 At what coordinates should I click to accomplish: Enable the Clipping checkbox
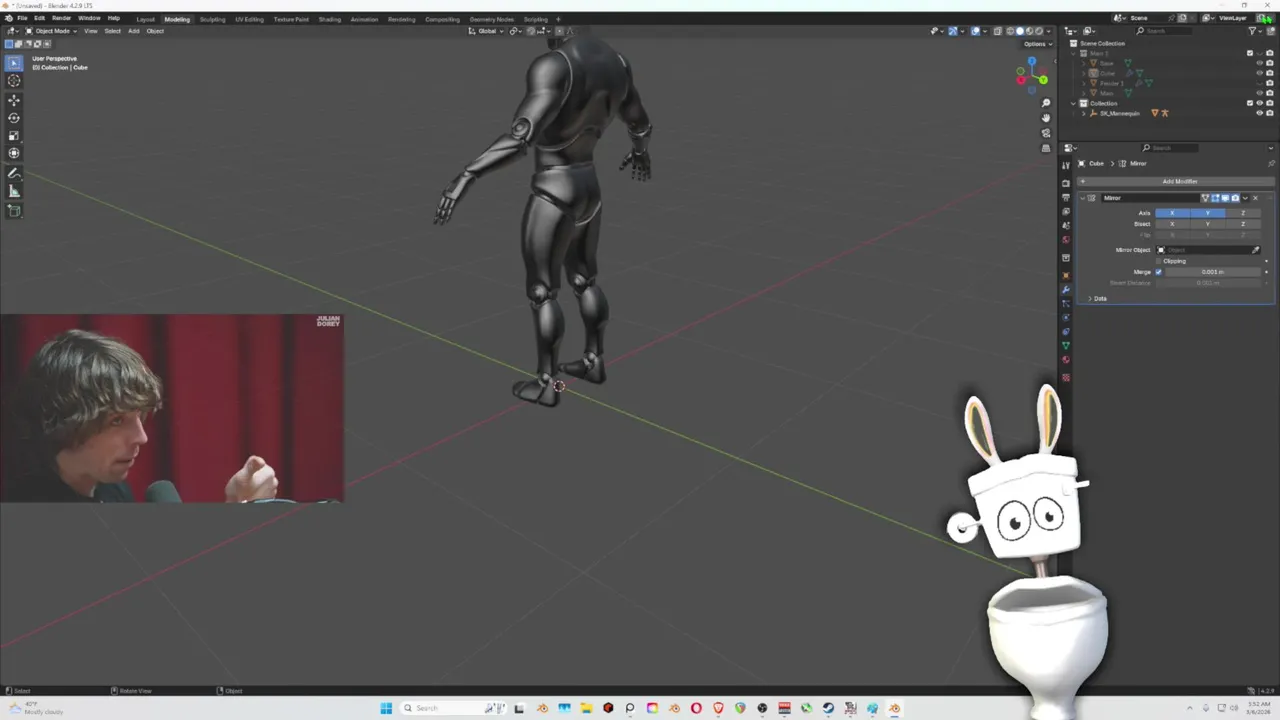point(1159,261)
